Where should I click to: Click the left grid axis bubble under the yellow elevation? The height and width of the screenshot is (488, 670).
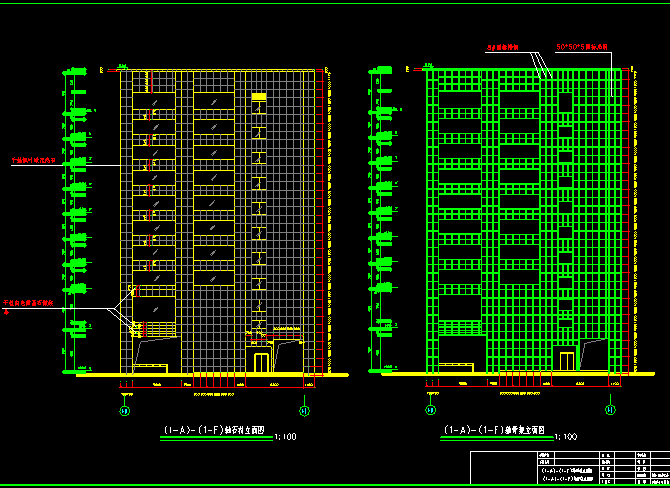(125, 410)
